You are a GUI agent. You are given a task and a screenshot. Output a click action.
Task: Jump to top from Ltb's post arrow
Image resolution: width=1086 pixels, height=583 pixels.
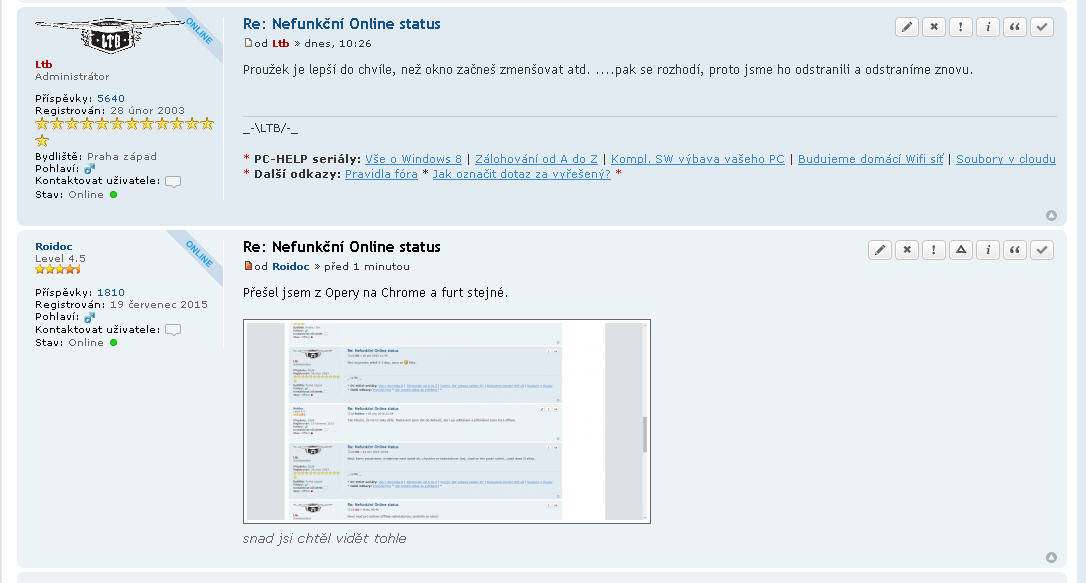pyautogui.click(x=1051, y=215)
